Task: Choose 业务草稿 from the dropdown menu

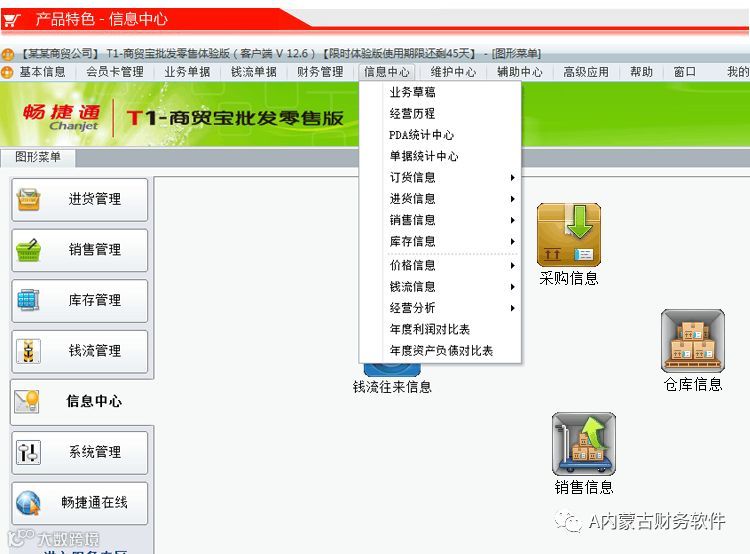Action: click(440, 92)
